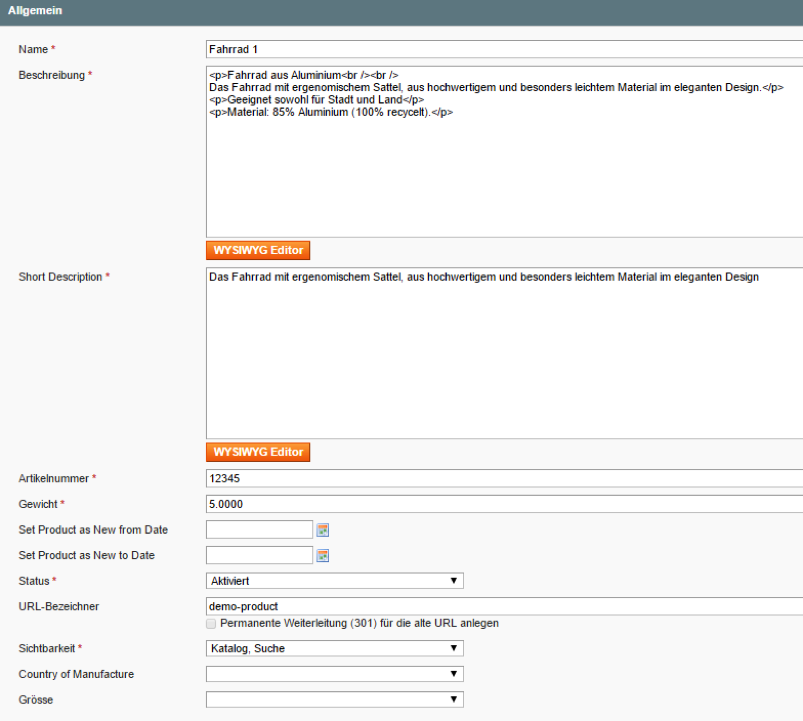Expand the Sichtbarkeit dropdown
This screenshot has height=721, width=803.
click(x=334, y=649)
